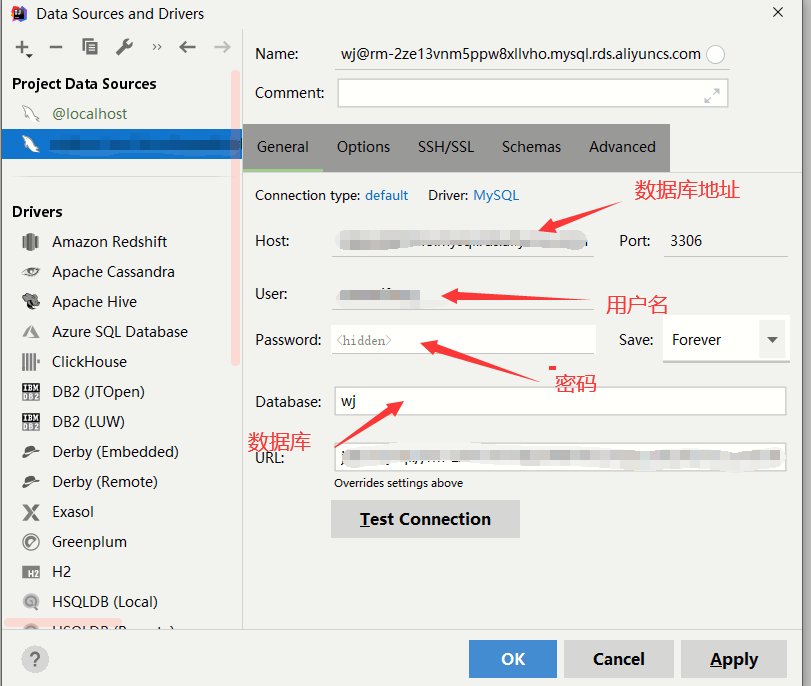Image resolution: width=811 pixels, height=686 pixels.
Task: Click the DB2 (JTOpen) IBM icon
Action: click(x=31, y=392)
